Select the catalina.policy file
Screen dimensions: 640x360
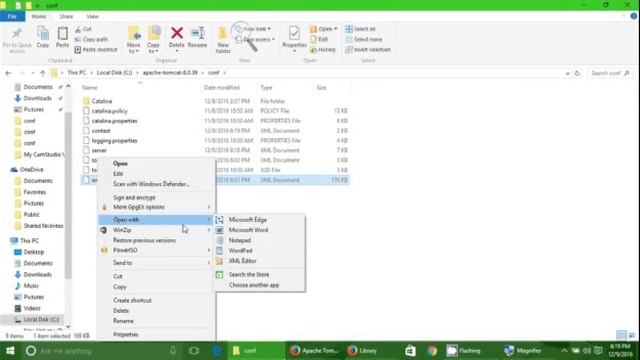pyautogui.click(x=109, y=111)
